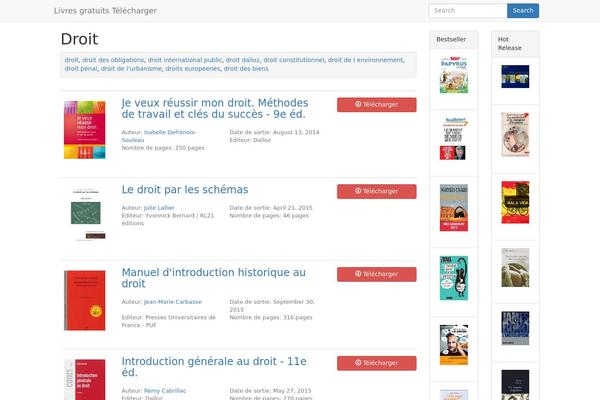
Task: Click cover of 'Introduction générale au droit'
Action: (x=85, y=380)
